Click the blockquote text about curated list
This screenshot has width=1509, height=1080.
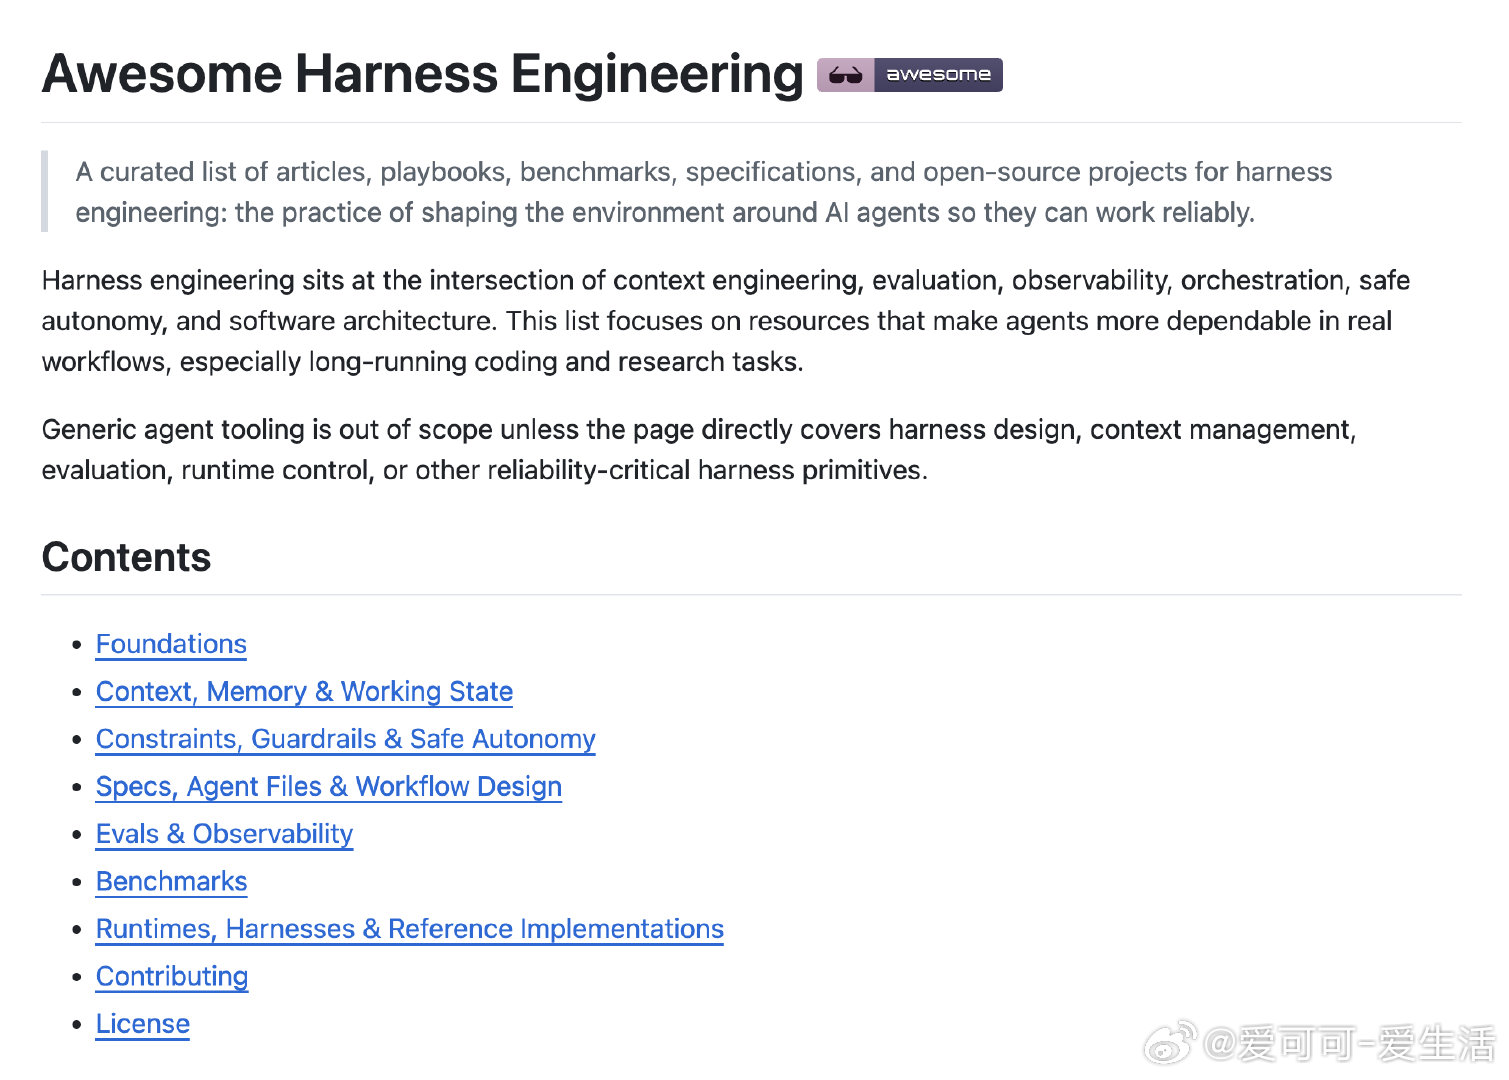coord(704,192)
